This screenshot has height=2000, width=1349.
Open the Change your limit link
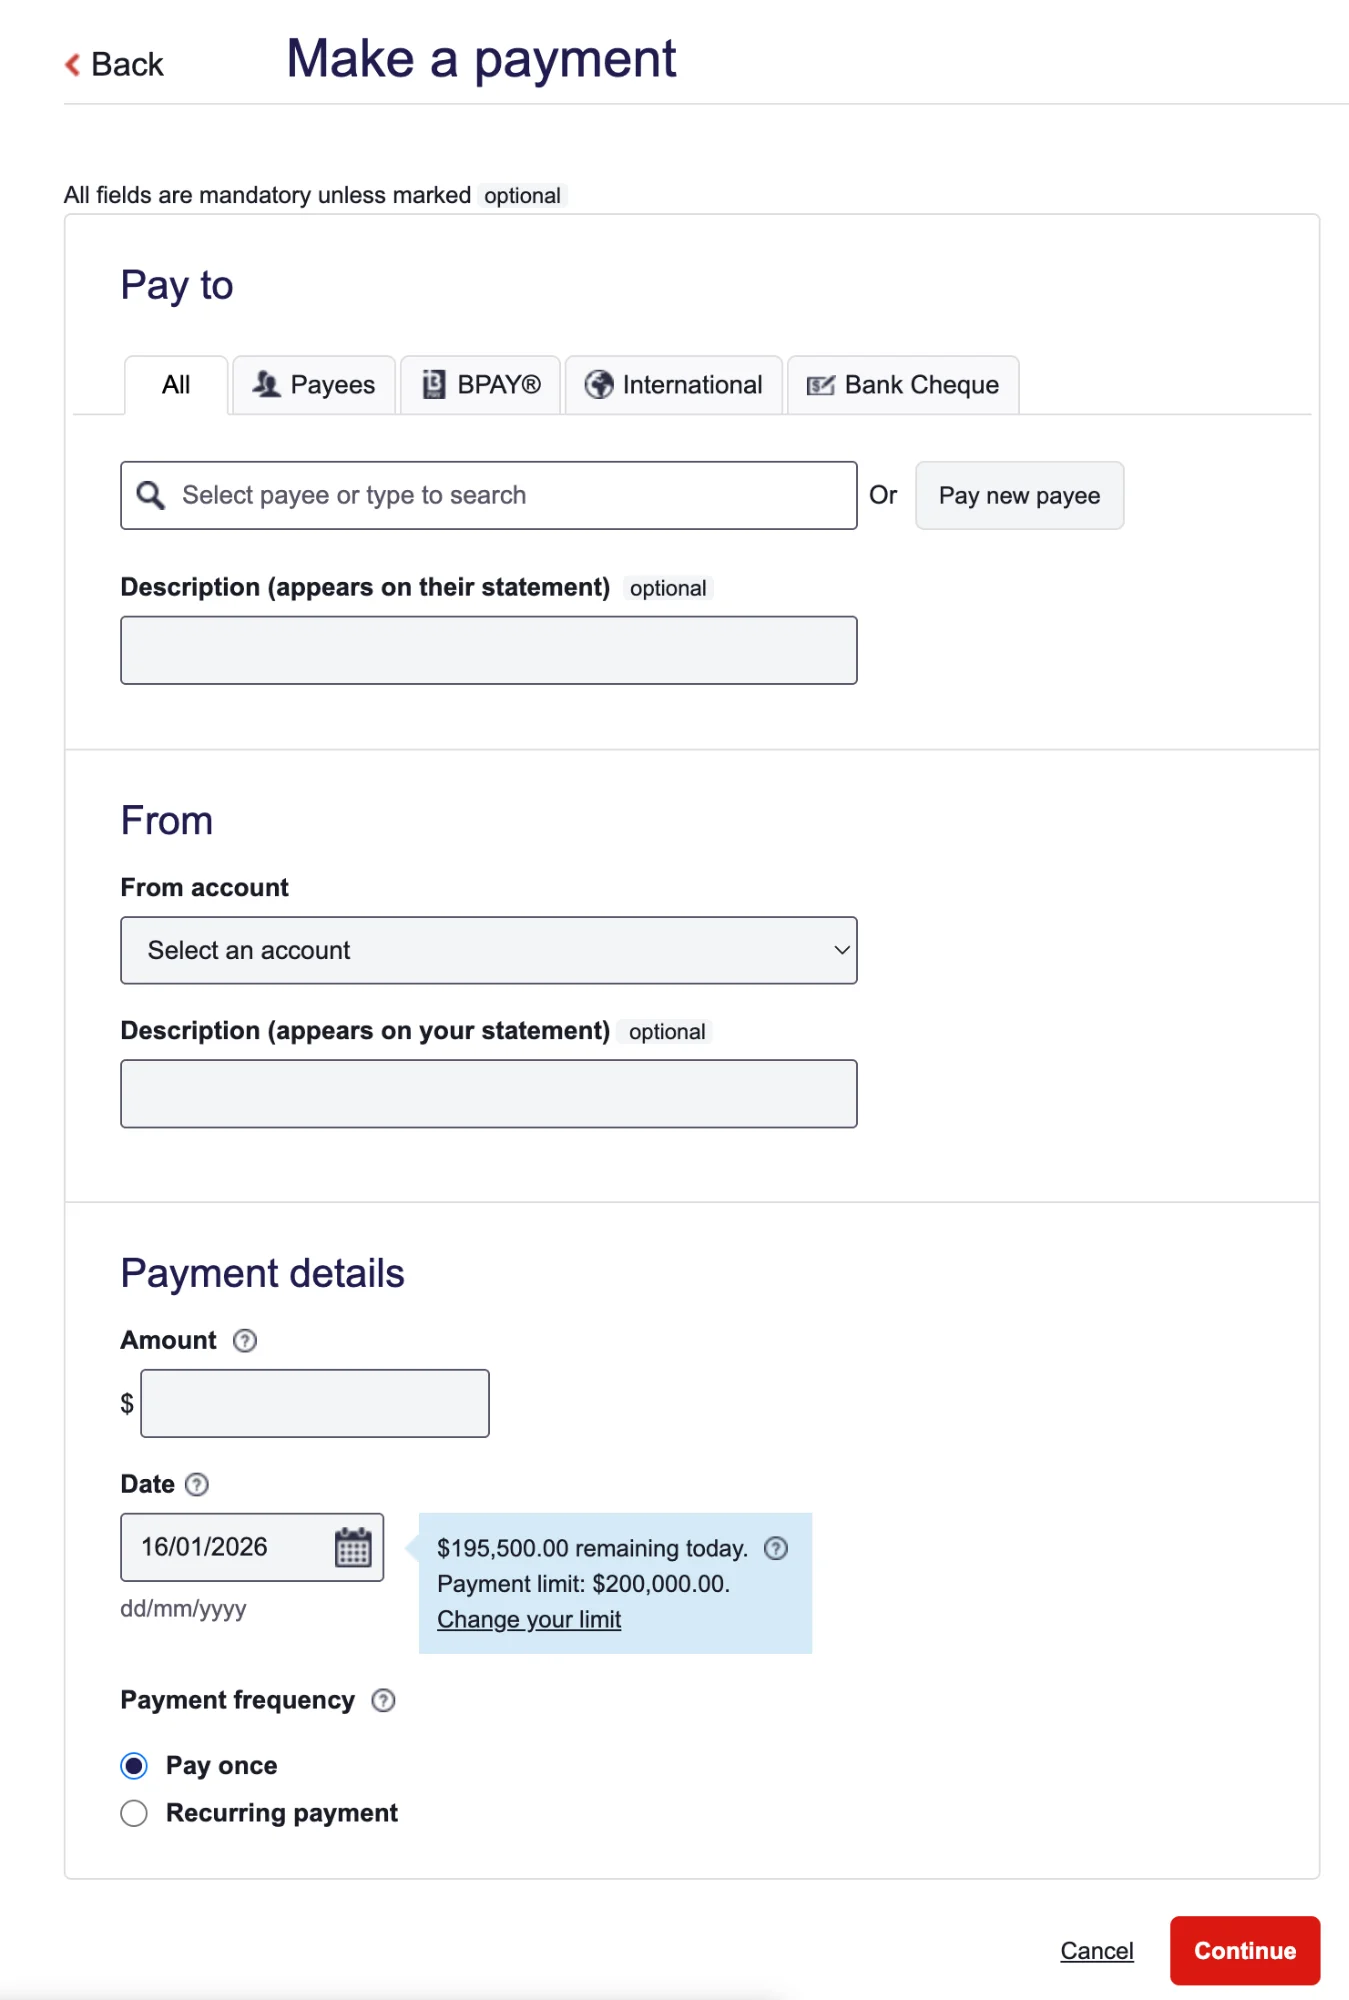529,1619
